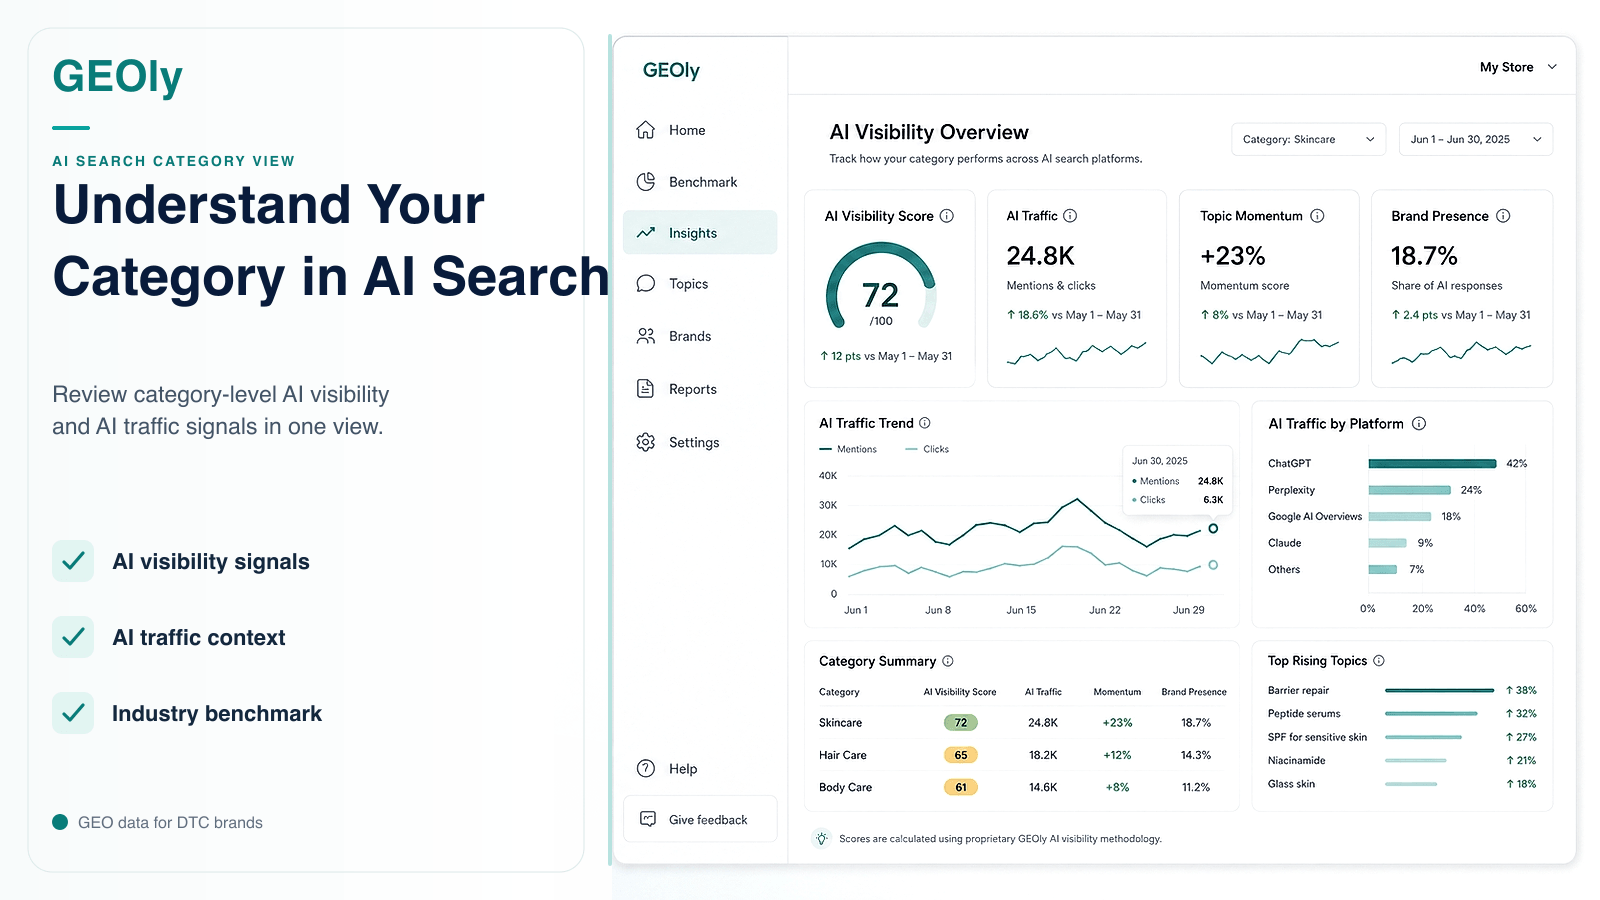Toggle the AI visibility signals checkmark
This screenshot has width=1600, height=900.
point(73,561)
